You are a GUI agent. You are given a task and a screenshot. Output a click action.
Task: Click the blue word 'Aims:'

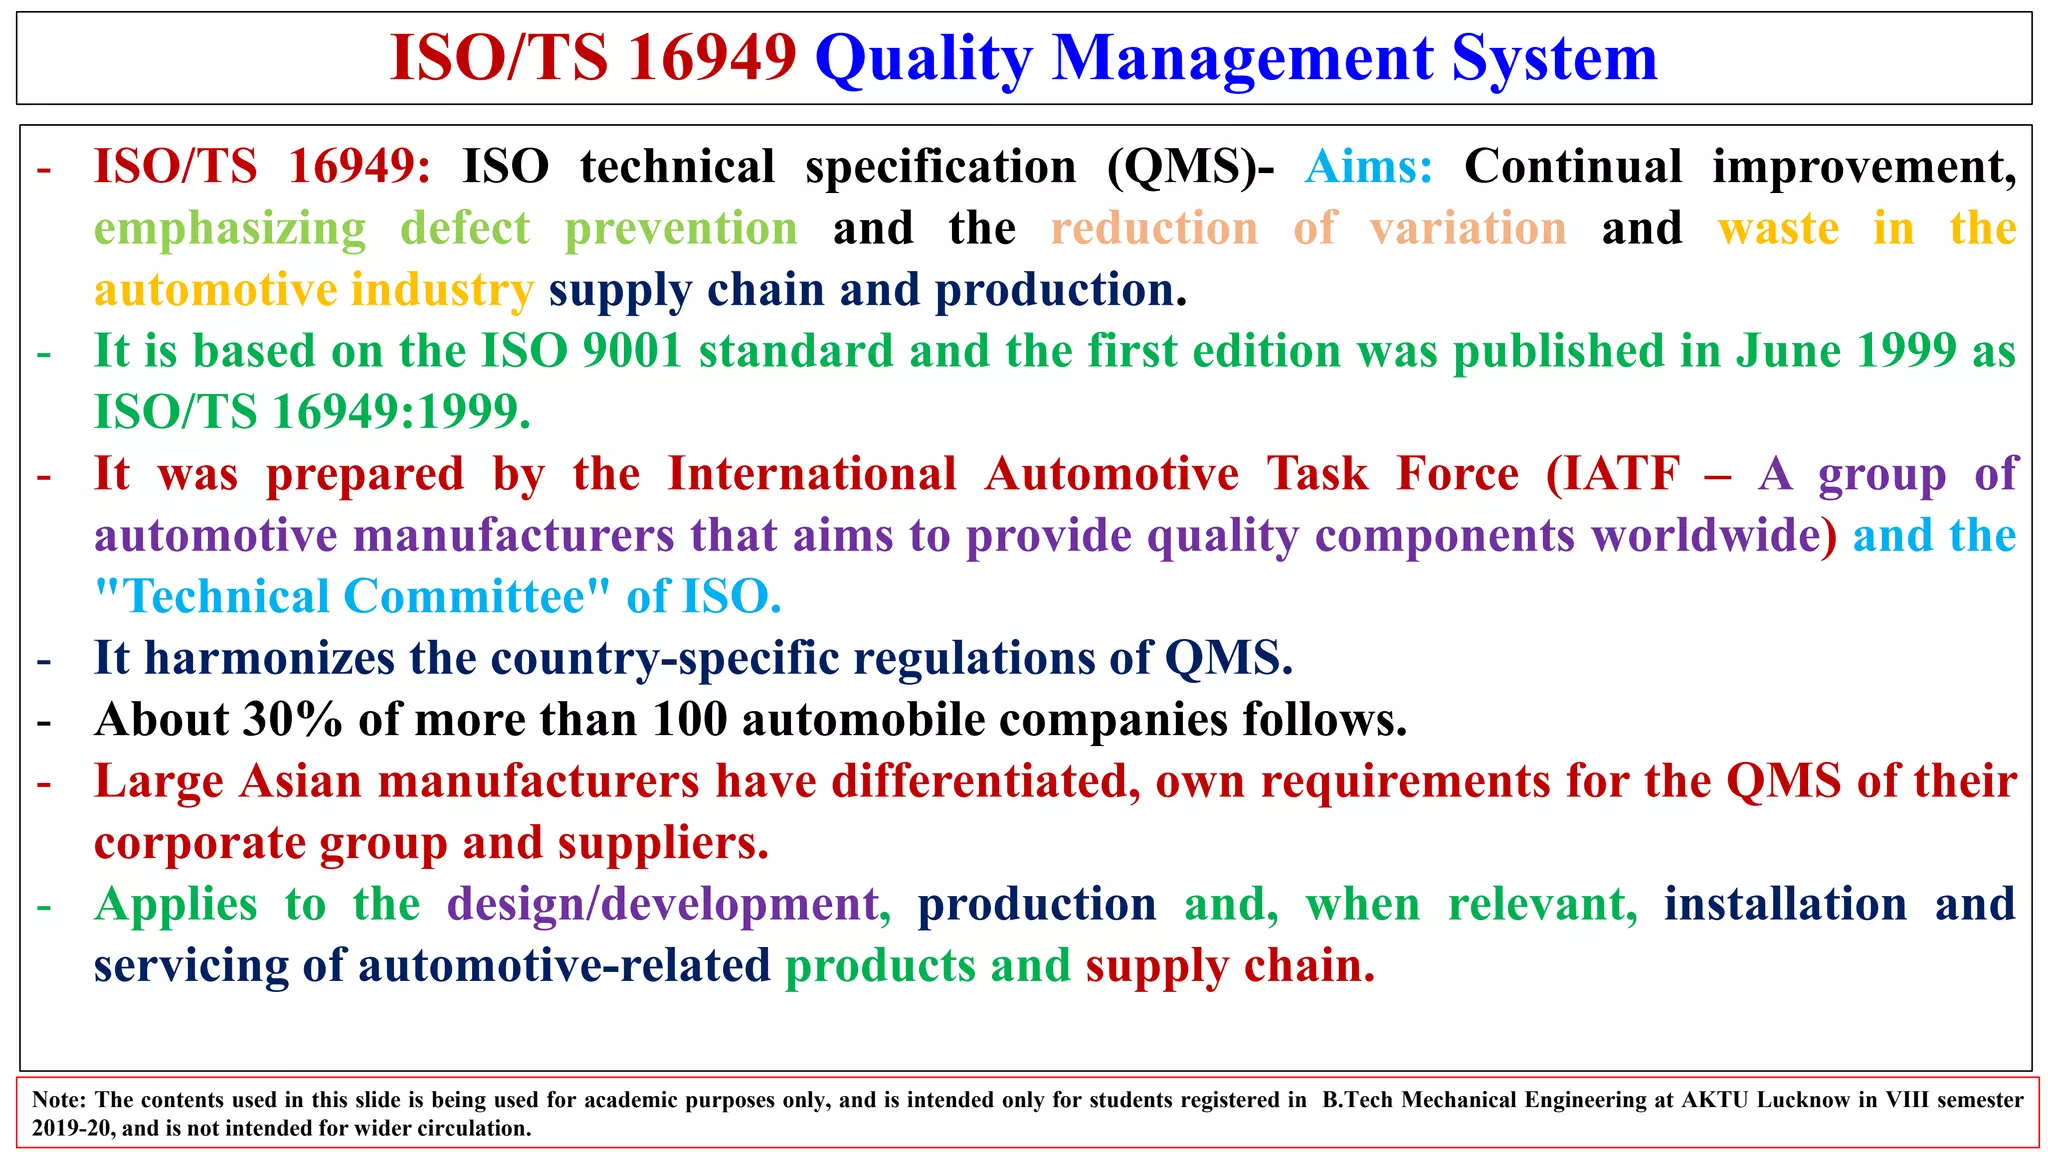(1369, 166)
